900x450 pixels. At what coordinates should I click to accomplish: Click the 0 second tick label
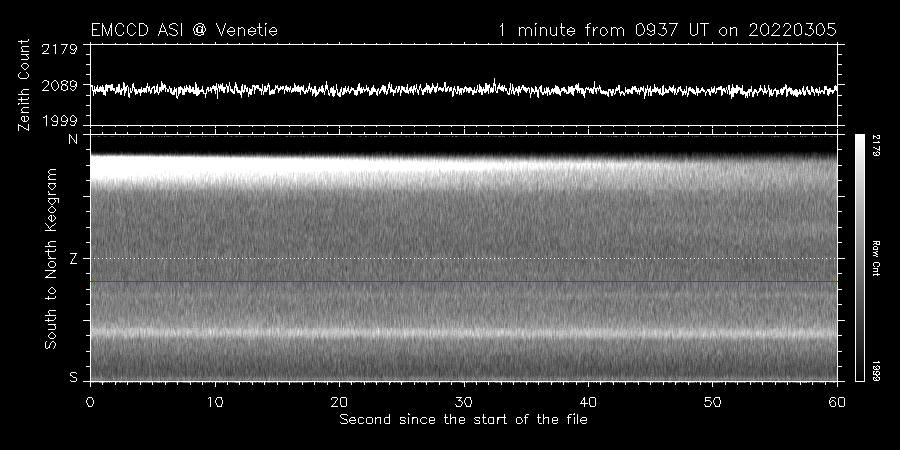tap(90, 401)
